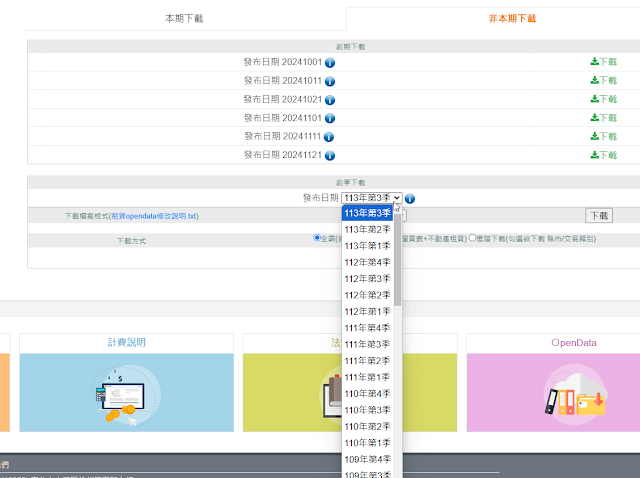Image resolution: width=640 pixels, height=478 pixels.
Task: Choose 111年第1季 option
Action: point(367,377)
